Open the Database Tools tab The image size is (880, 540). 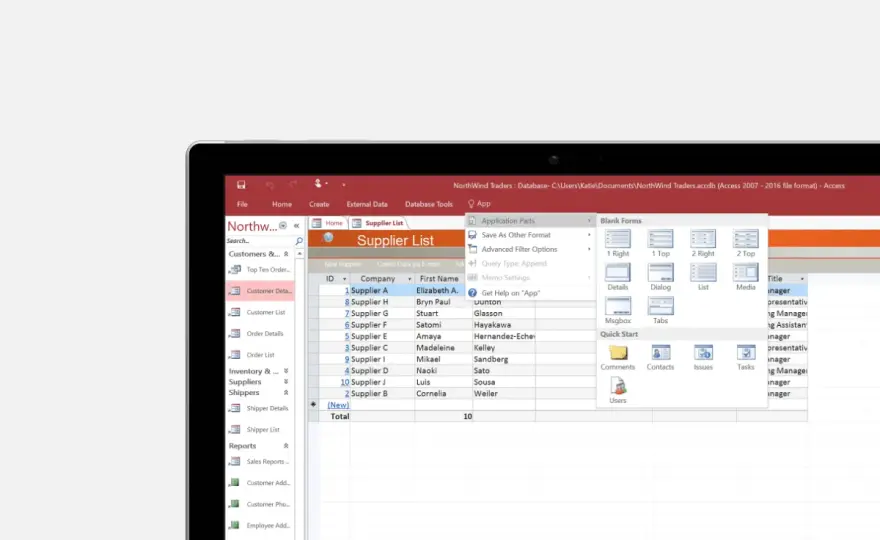tap(429, 204)
